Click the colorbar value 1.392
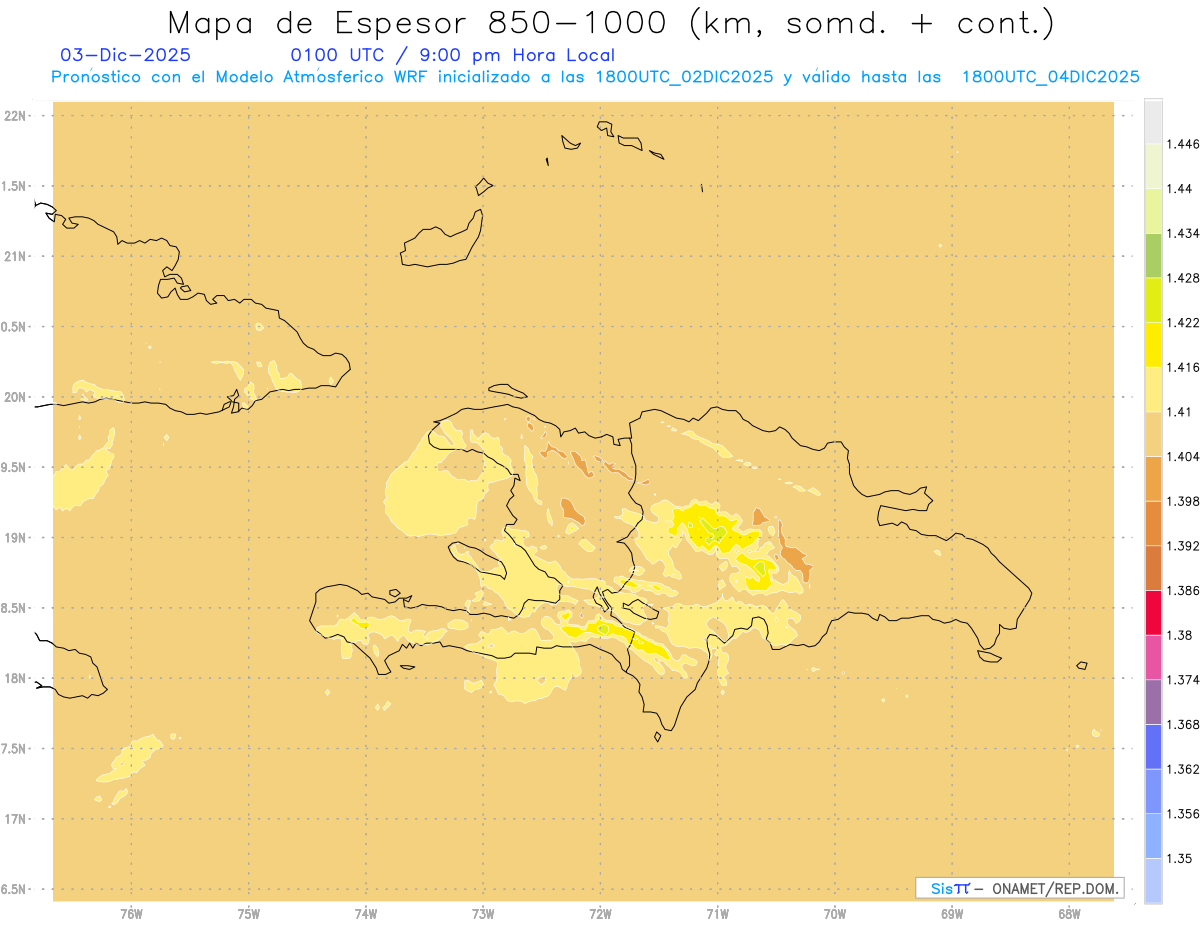The width and height of the screenshot is (1200, 927). (x=1183, y=546)
